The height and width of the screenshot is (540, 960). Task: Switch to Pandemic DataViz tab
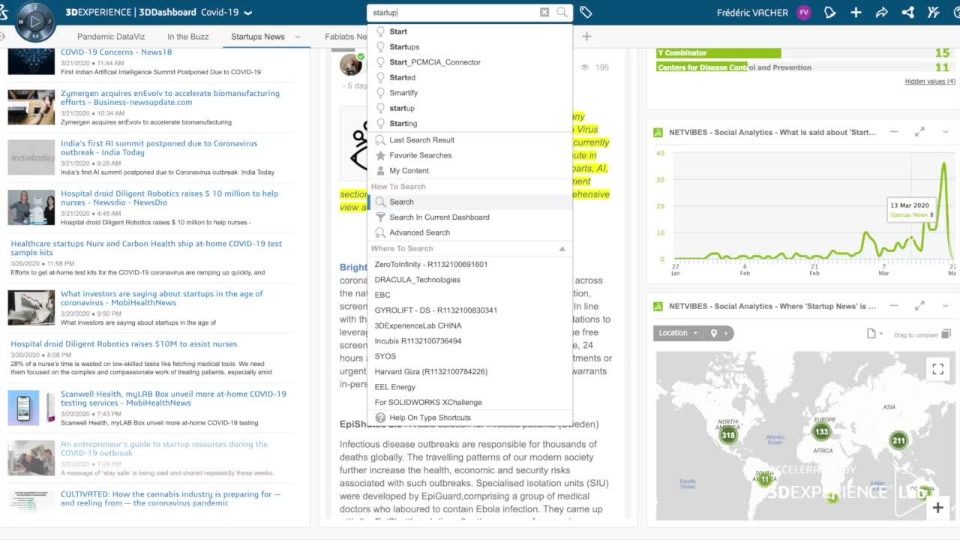pyautogui.click(x=111, y=37)
